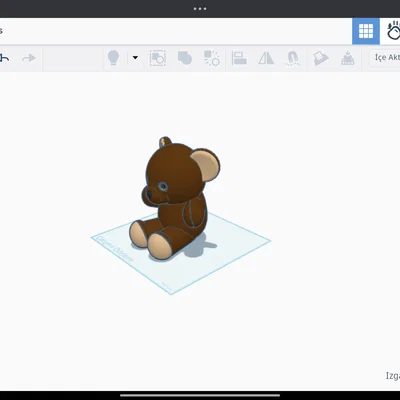Click the merged shapes group icon
The image size is (400, 400).
pos(185,58)
